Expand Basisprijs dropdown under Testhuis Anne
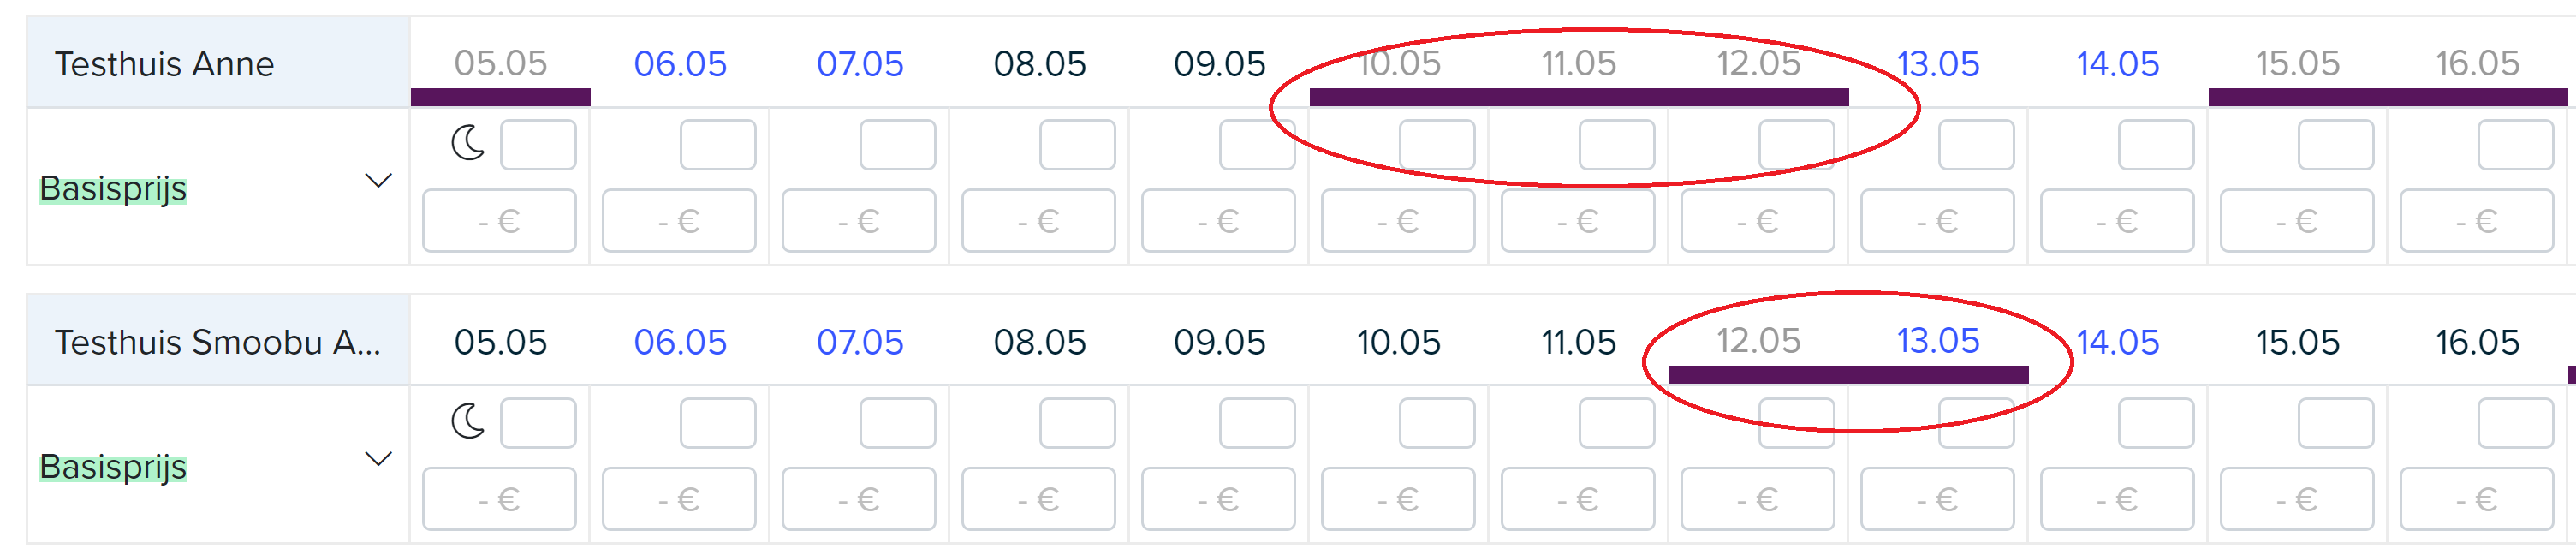 [378, 181]
